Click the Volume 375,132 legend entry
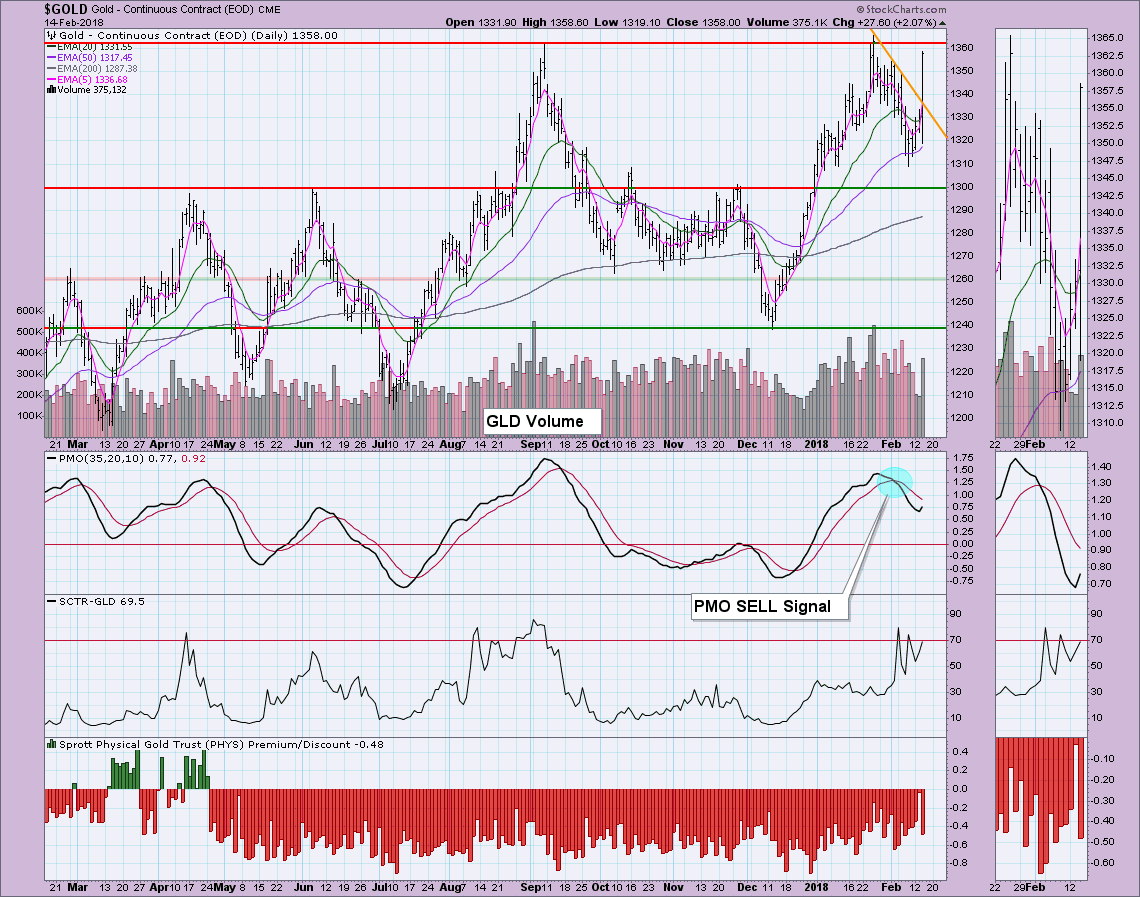The height and width of the screenshot is (897, 1140). 92,89
